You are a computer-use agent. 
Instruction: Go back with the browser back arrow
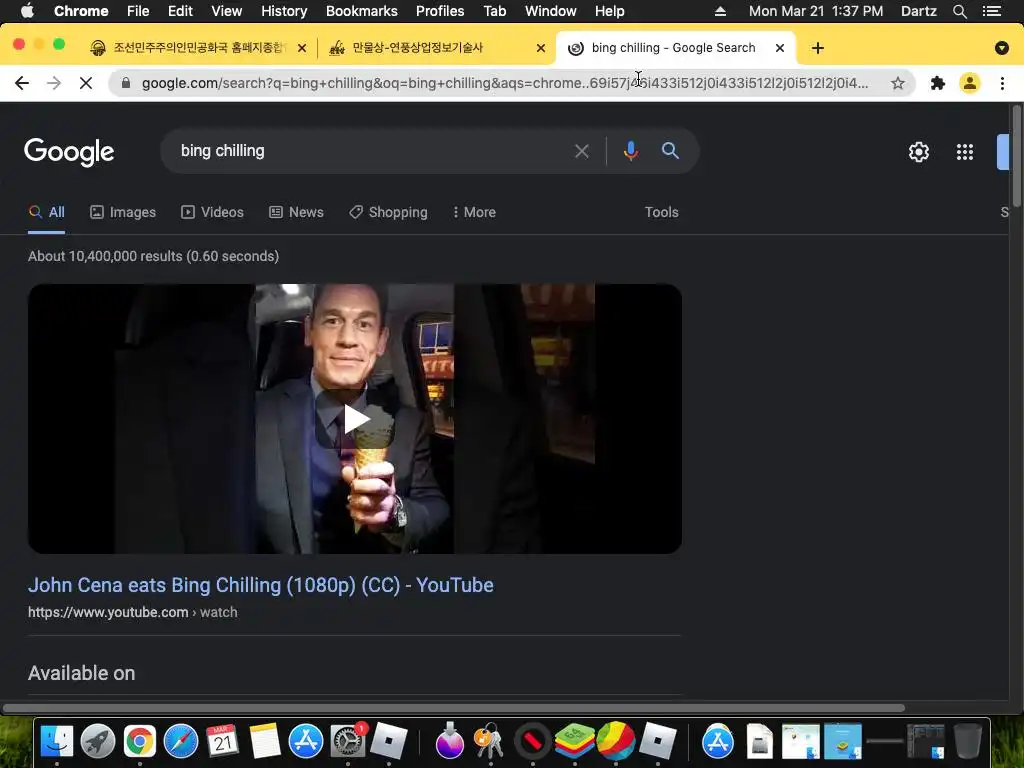click(x=22, y=83)
